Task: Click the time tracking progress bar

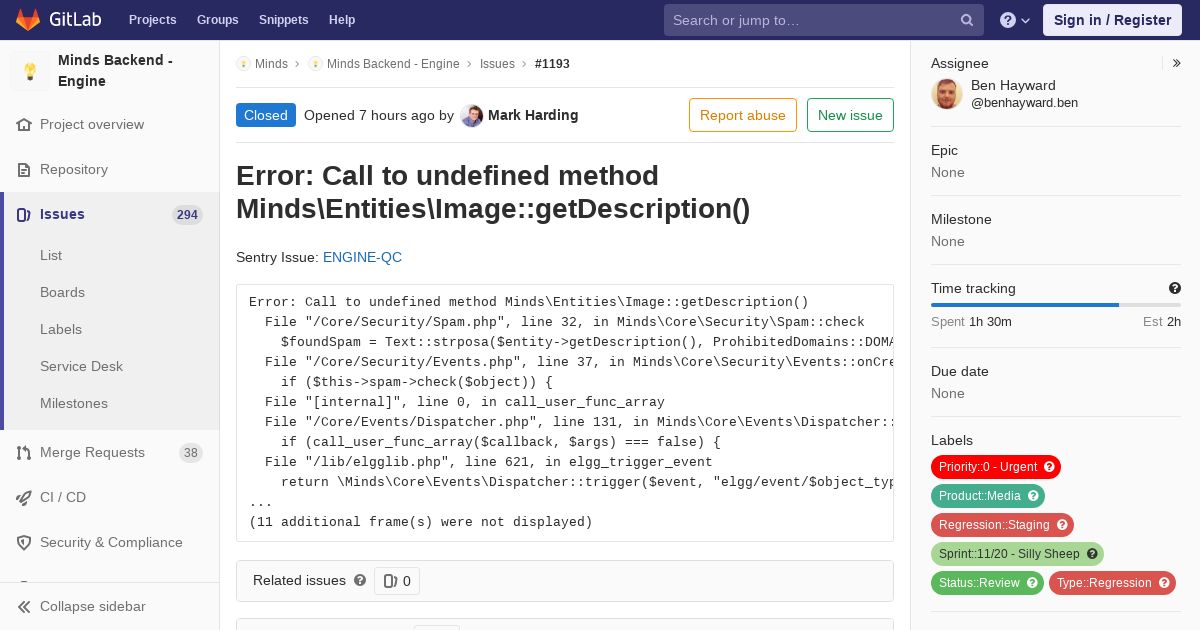Action: click(1056, 305)
